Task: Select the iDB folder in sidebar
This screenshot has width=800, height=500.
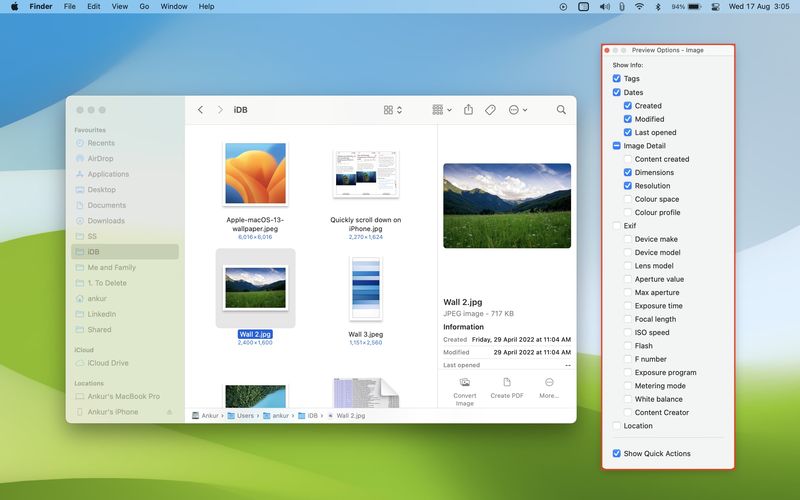Action: pos(125,252)
